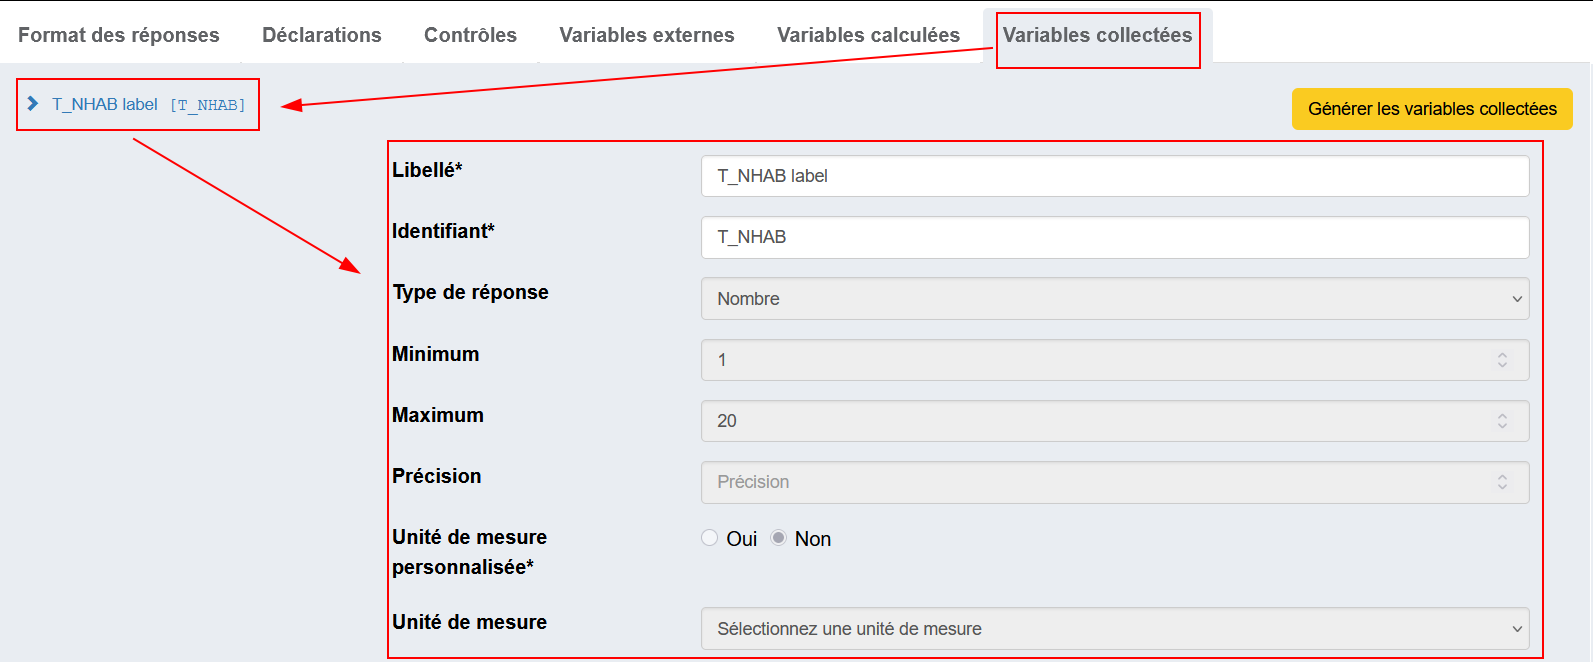Viewport: 1593px width, 662px height.
Task: Click the Identifiant input field
Action: pyautogui.click(x=1114, y=237)
